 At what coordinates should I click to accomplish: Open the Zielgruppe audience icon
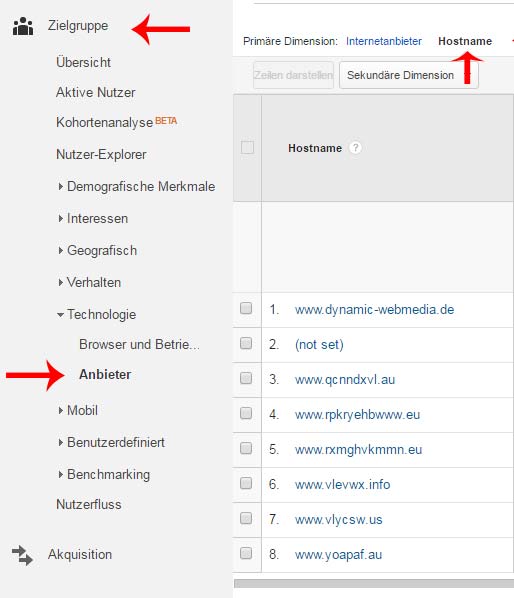pyautogui.click(x=23, y=26)
